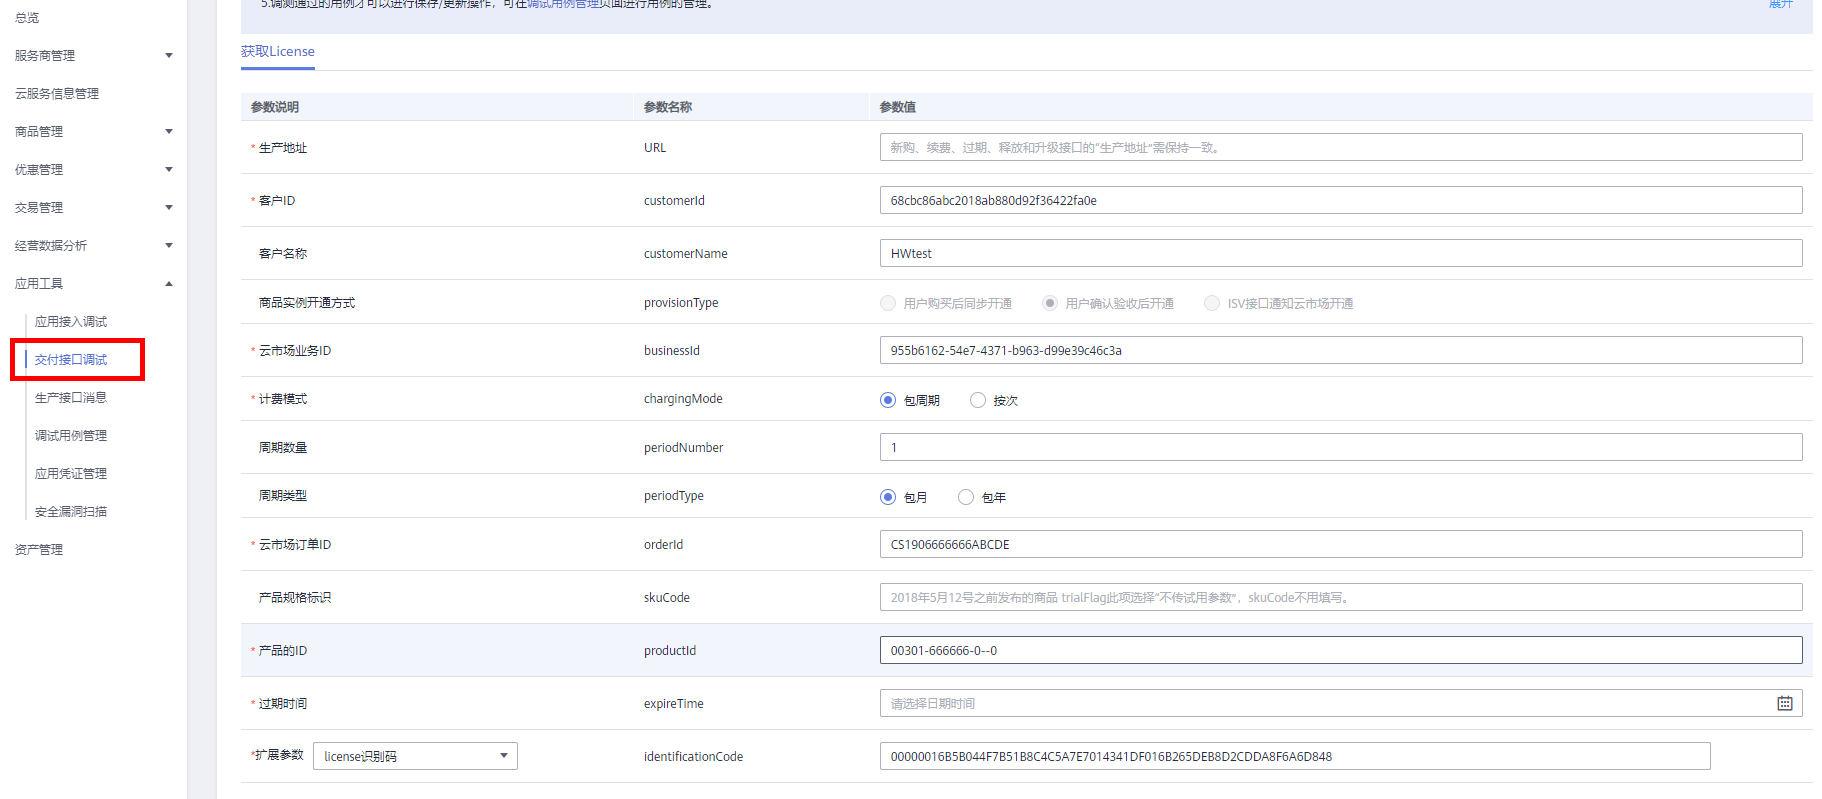This screenshot has height=799, width=1822.
Task: Expand the 商品管理 sidebar menu
Action: click(93, 132)
